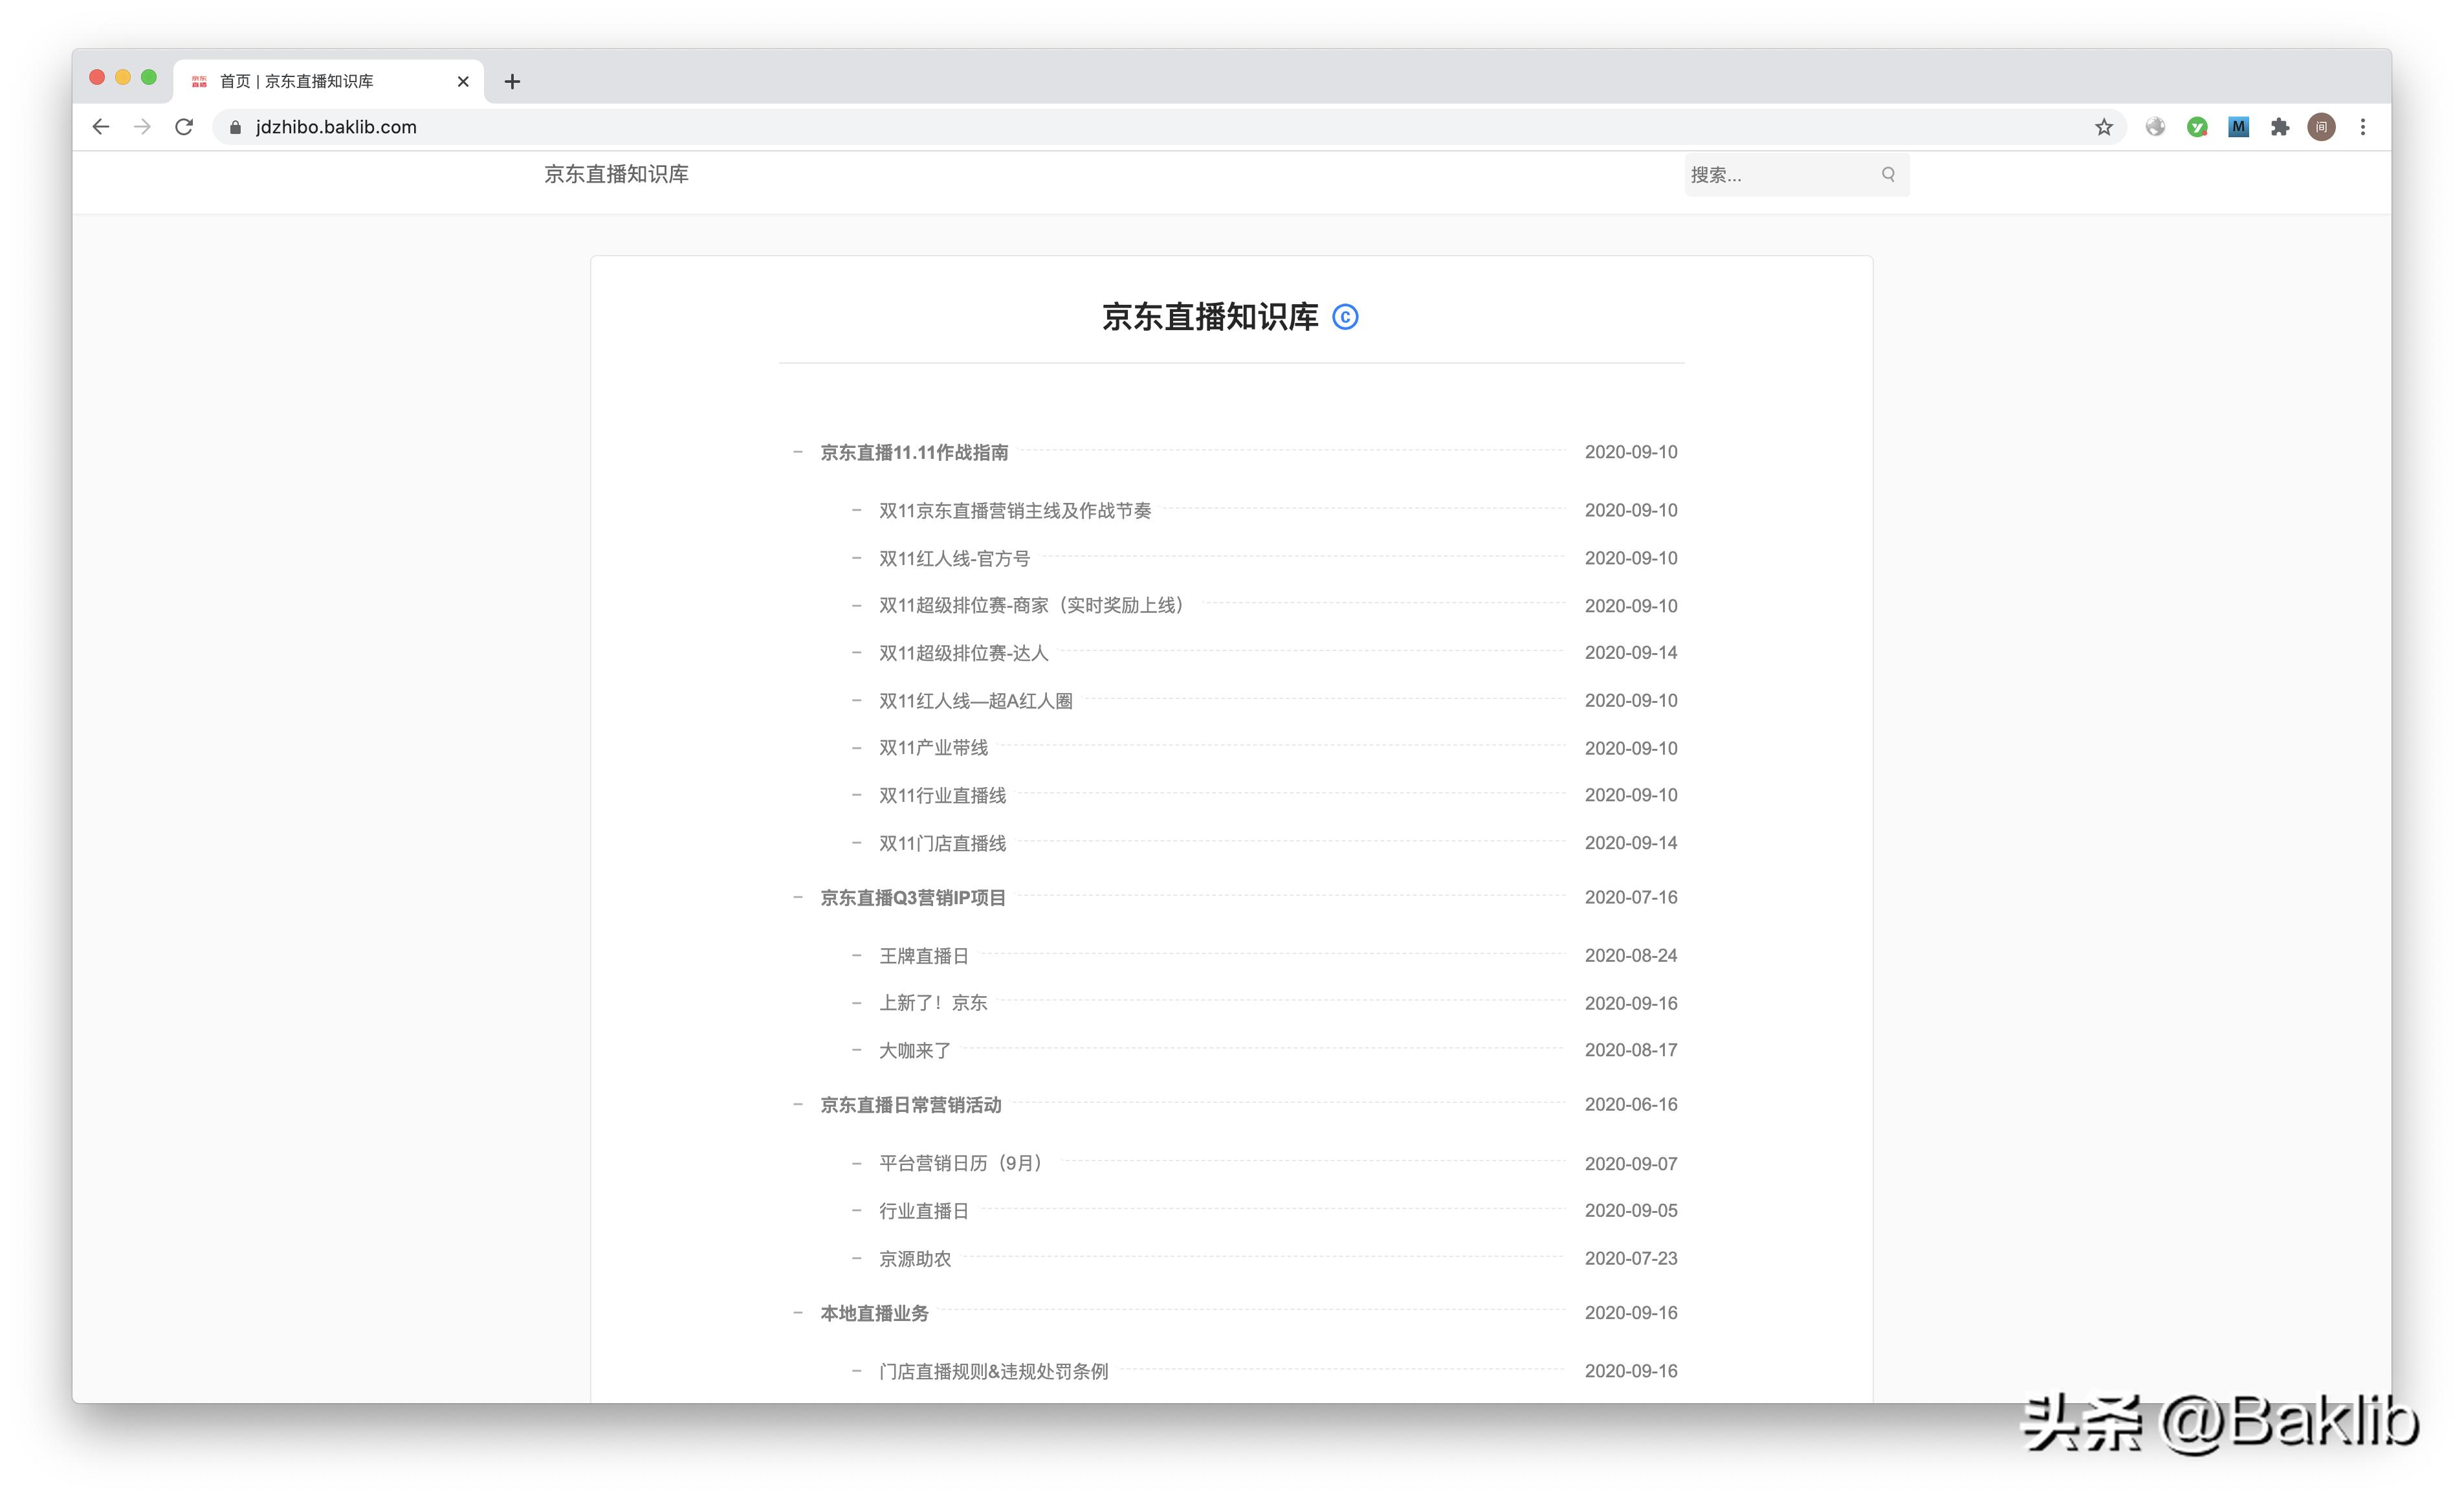Click the back navigation arrow
Image resolution: width=2464 pixels, height=1499 pixels.
pos(101,127)
